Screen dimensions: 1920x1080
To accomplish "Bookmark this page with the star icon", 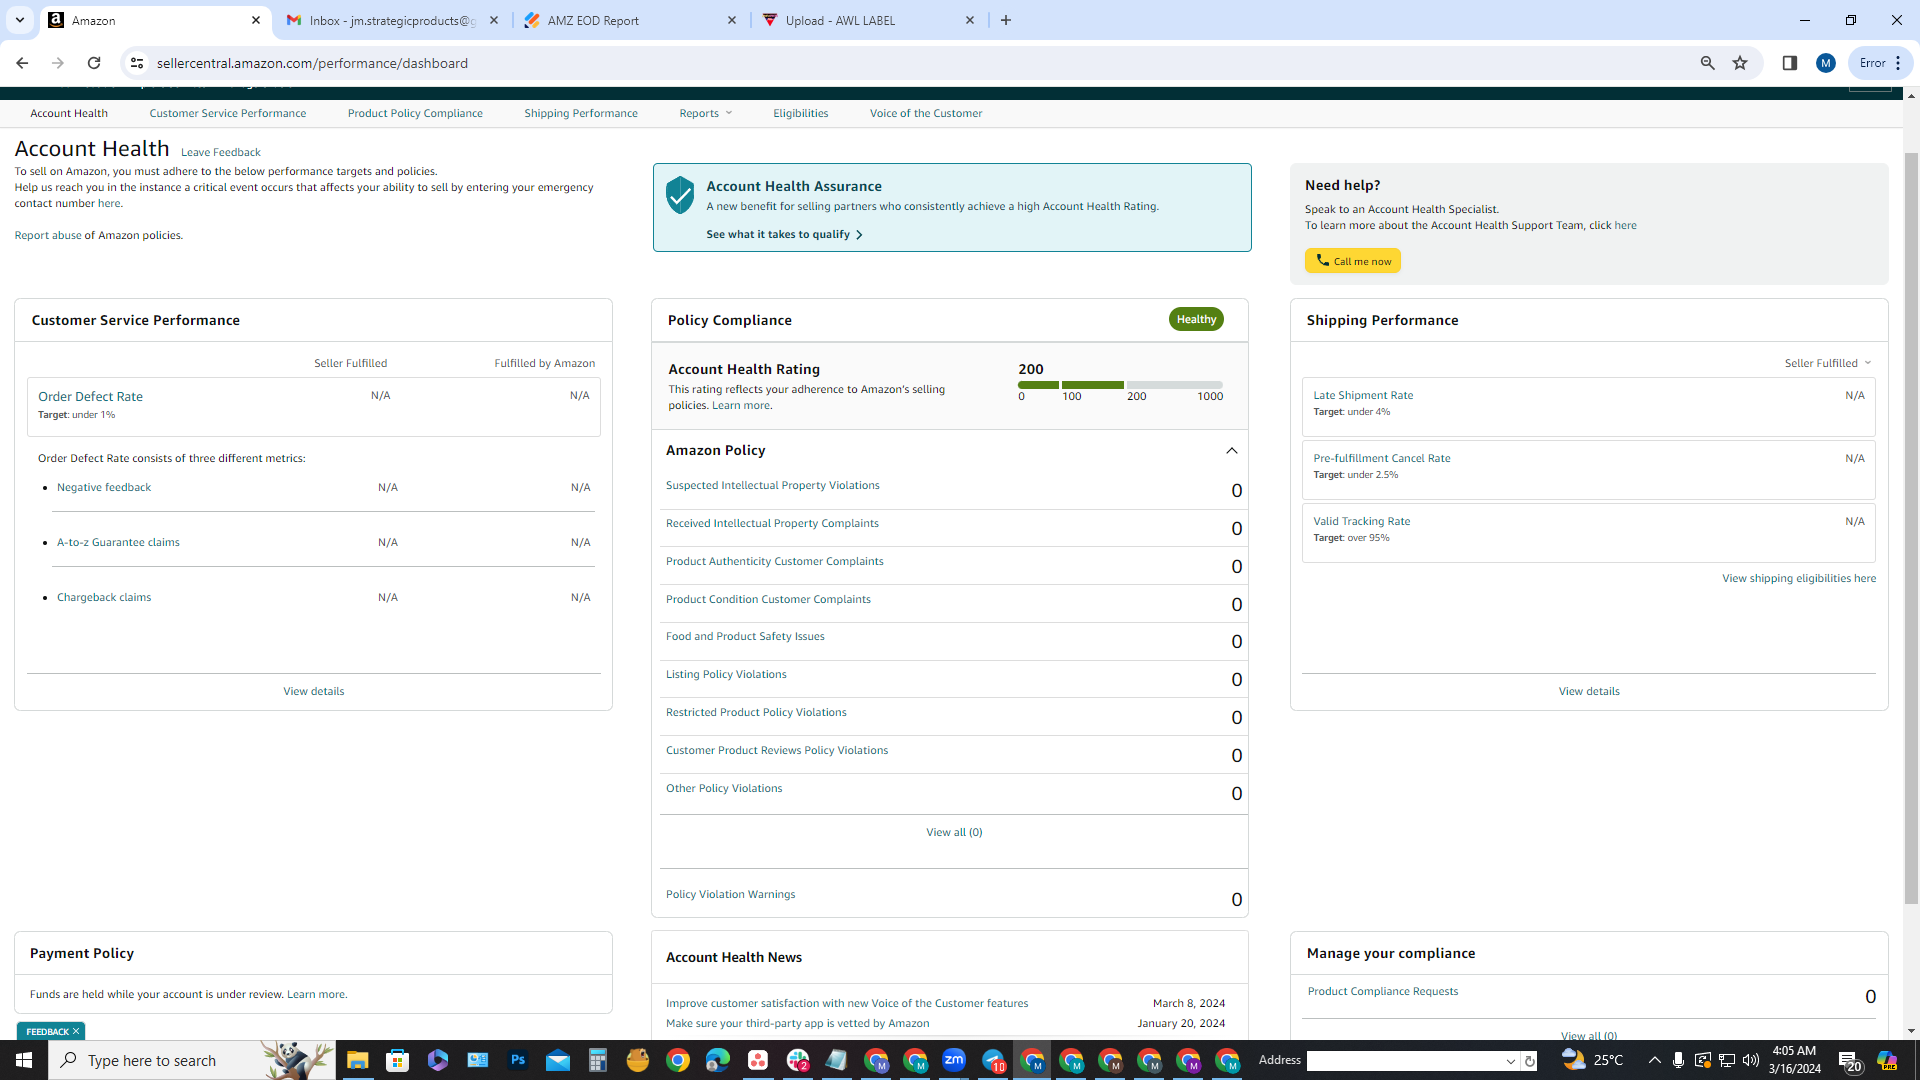I will pyautogui.click(x=1740, y=63).
